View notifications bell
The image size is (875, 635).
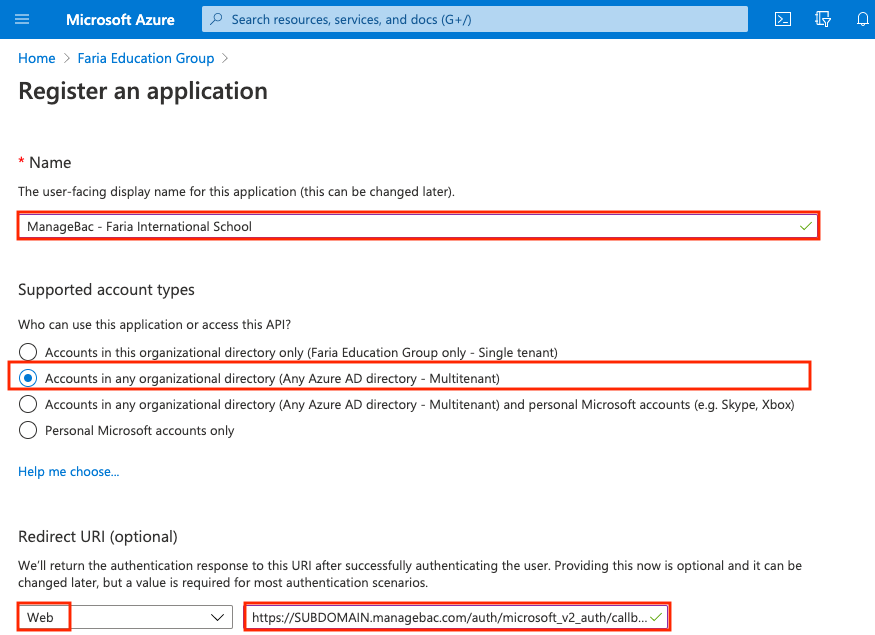863,20
